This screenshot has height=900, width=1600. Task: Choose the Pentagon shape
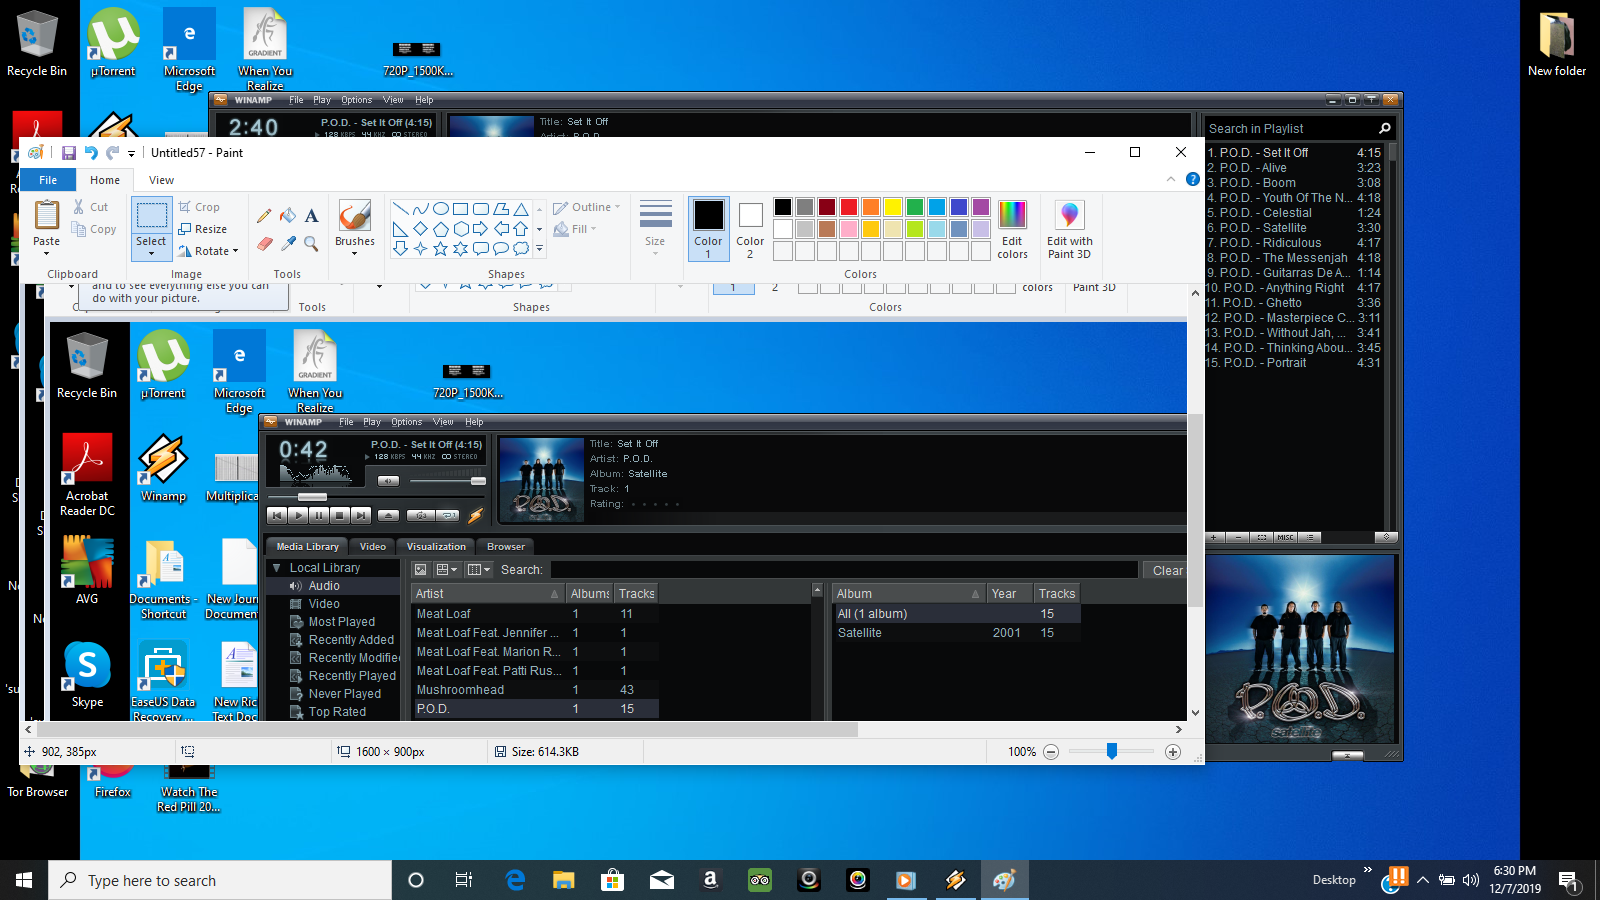(440, 229)
